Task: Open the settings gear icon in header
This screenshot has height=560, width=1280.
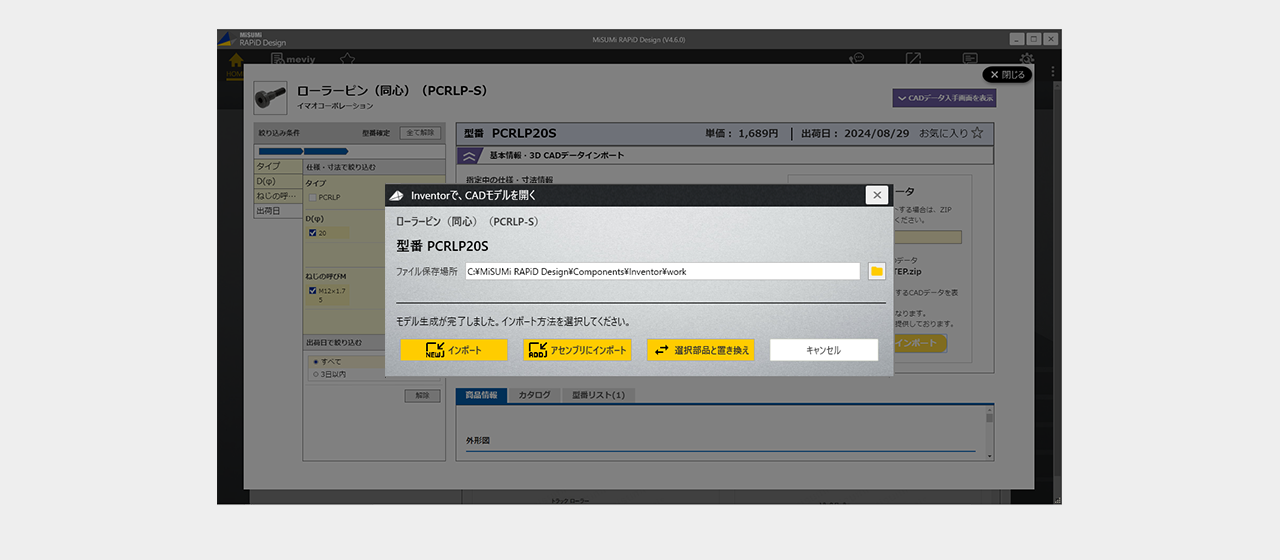Action: pyautogui.click(x=1026, y=60)
